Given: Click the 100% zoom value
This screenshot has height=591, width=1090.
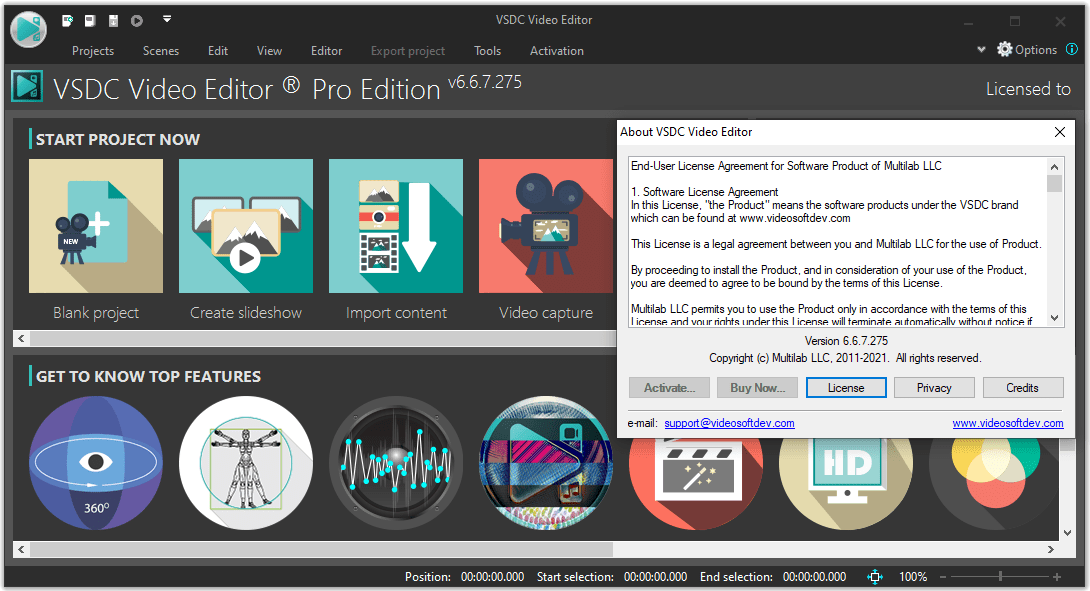Looking at the screenshot, I should (913, 576).
